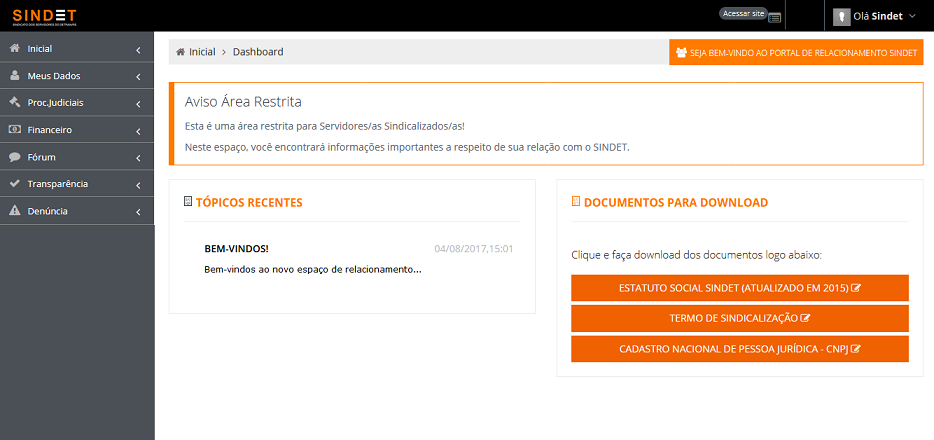
Task: Click the Clique e faça download instruction text
Action: tap(696, 255)
